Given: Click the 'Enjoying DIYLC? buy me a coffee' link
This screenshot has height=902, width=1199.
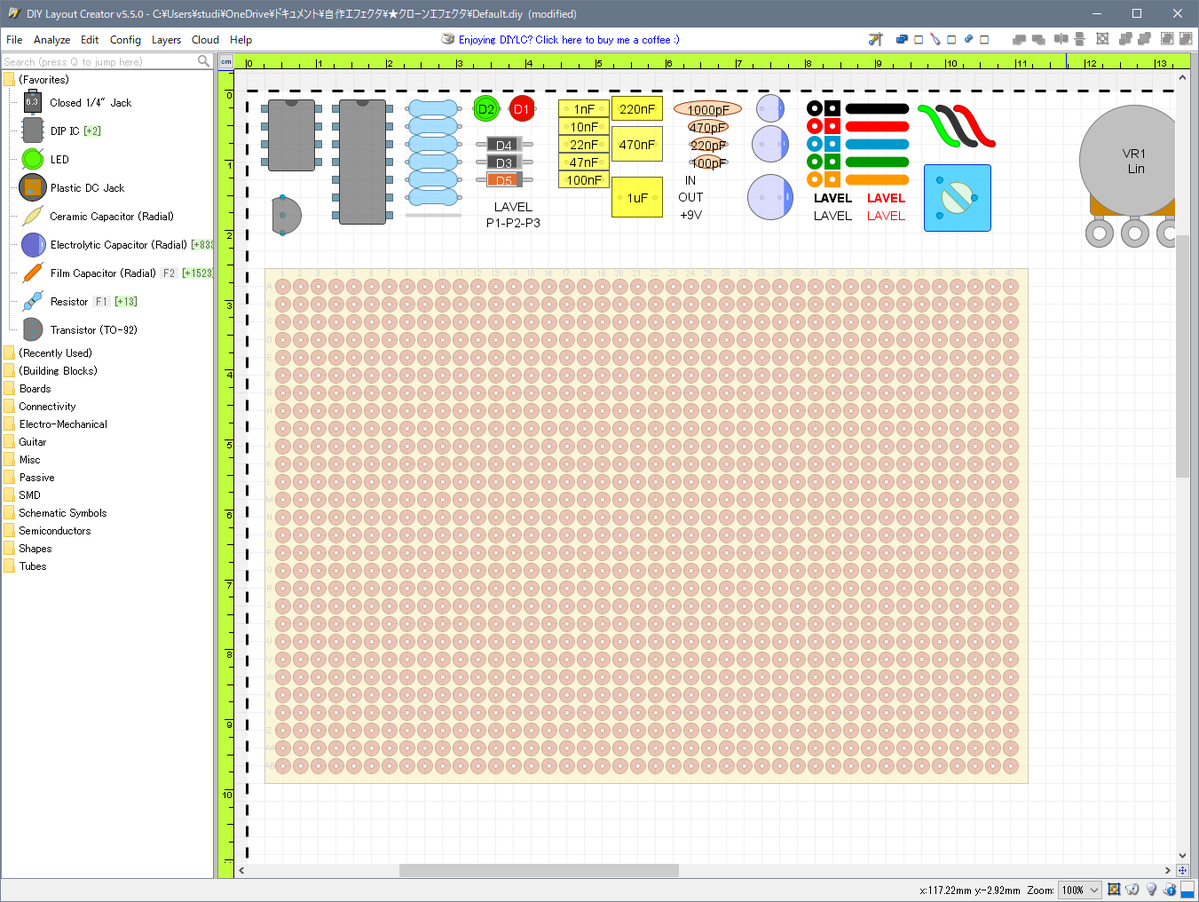Looking at the screenshot, I should click(x=569, y=40).
